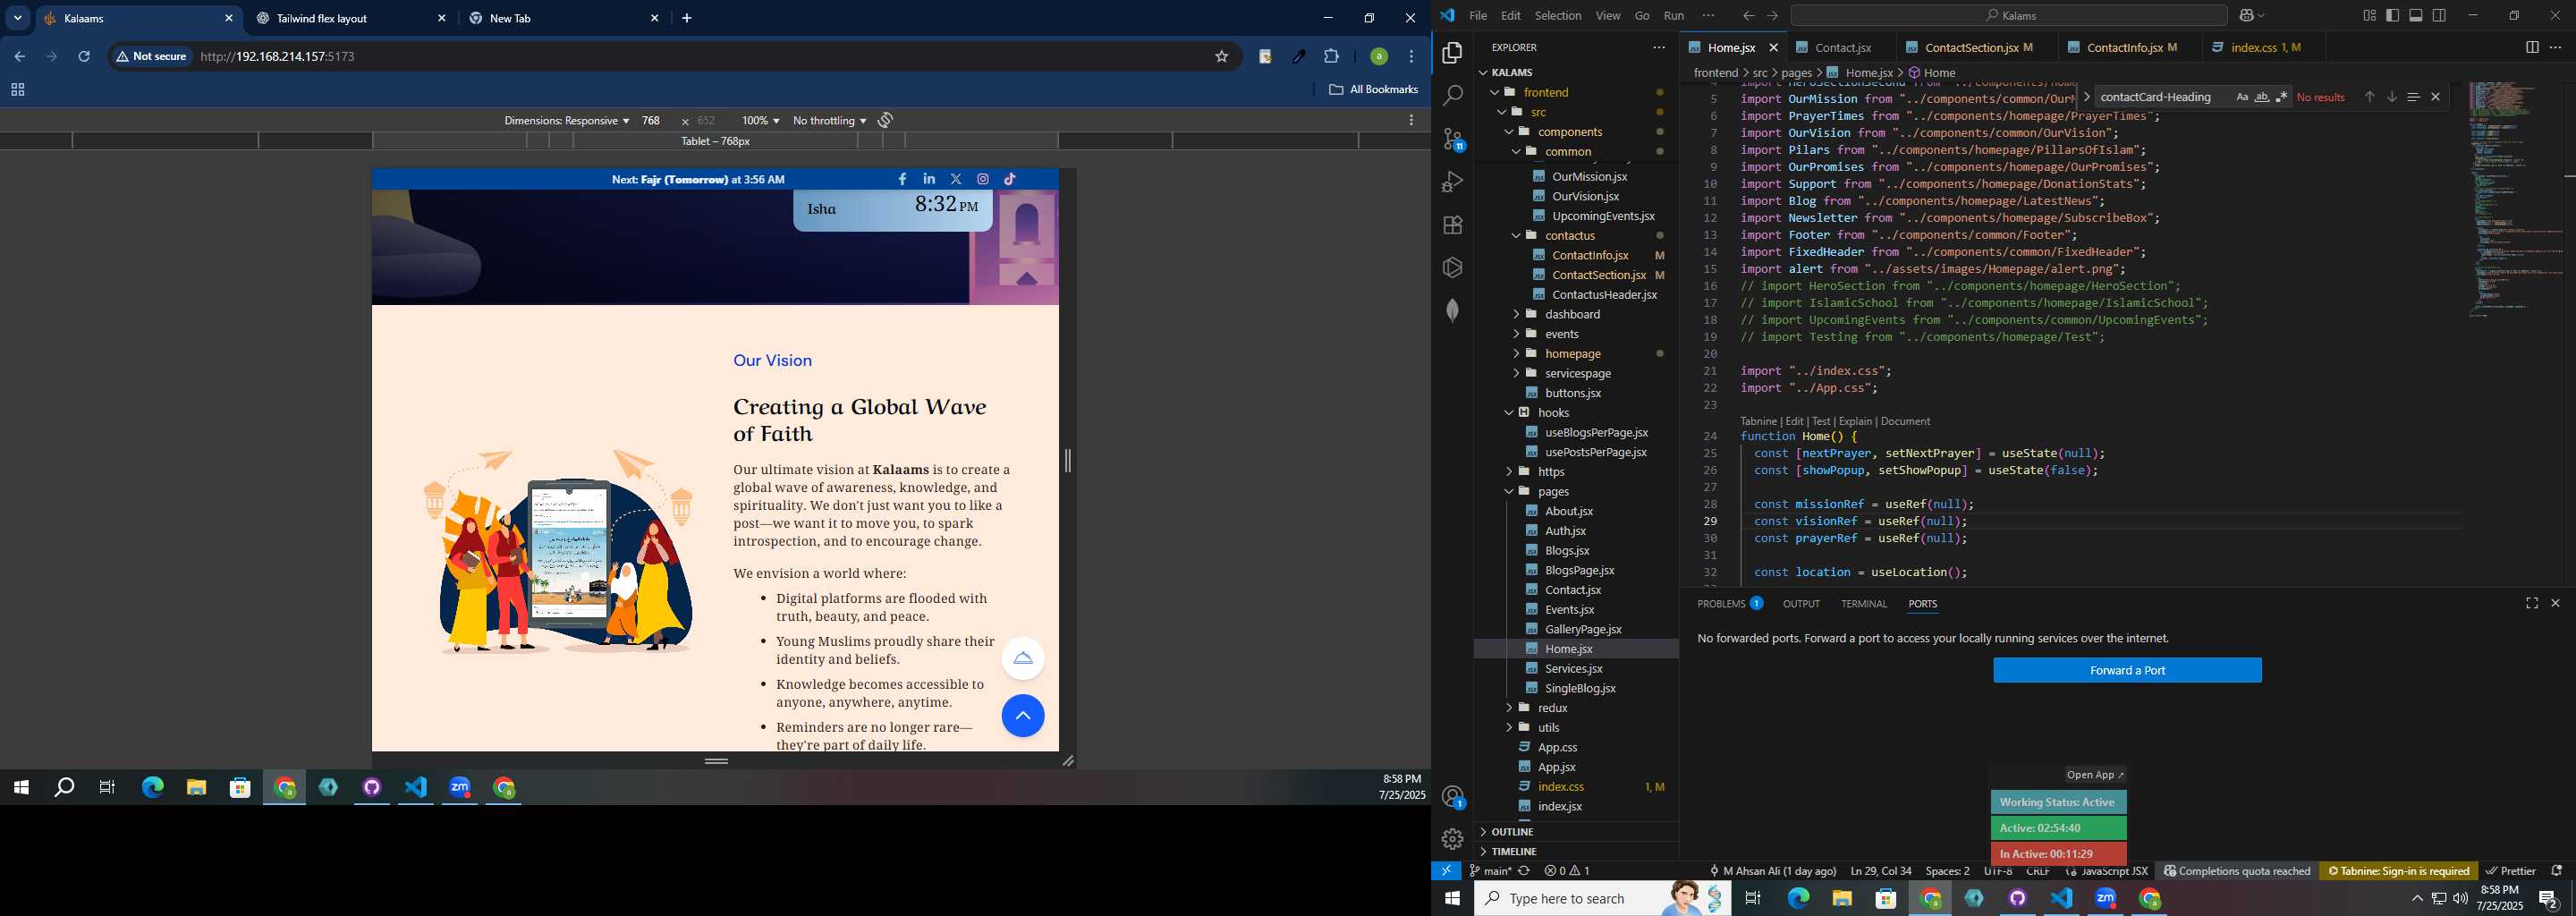Viewport: 2576px width, 916px height.
Task: Expand the TIMELINE section
Action: coord(1514,852)
